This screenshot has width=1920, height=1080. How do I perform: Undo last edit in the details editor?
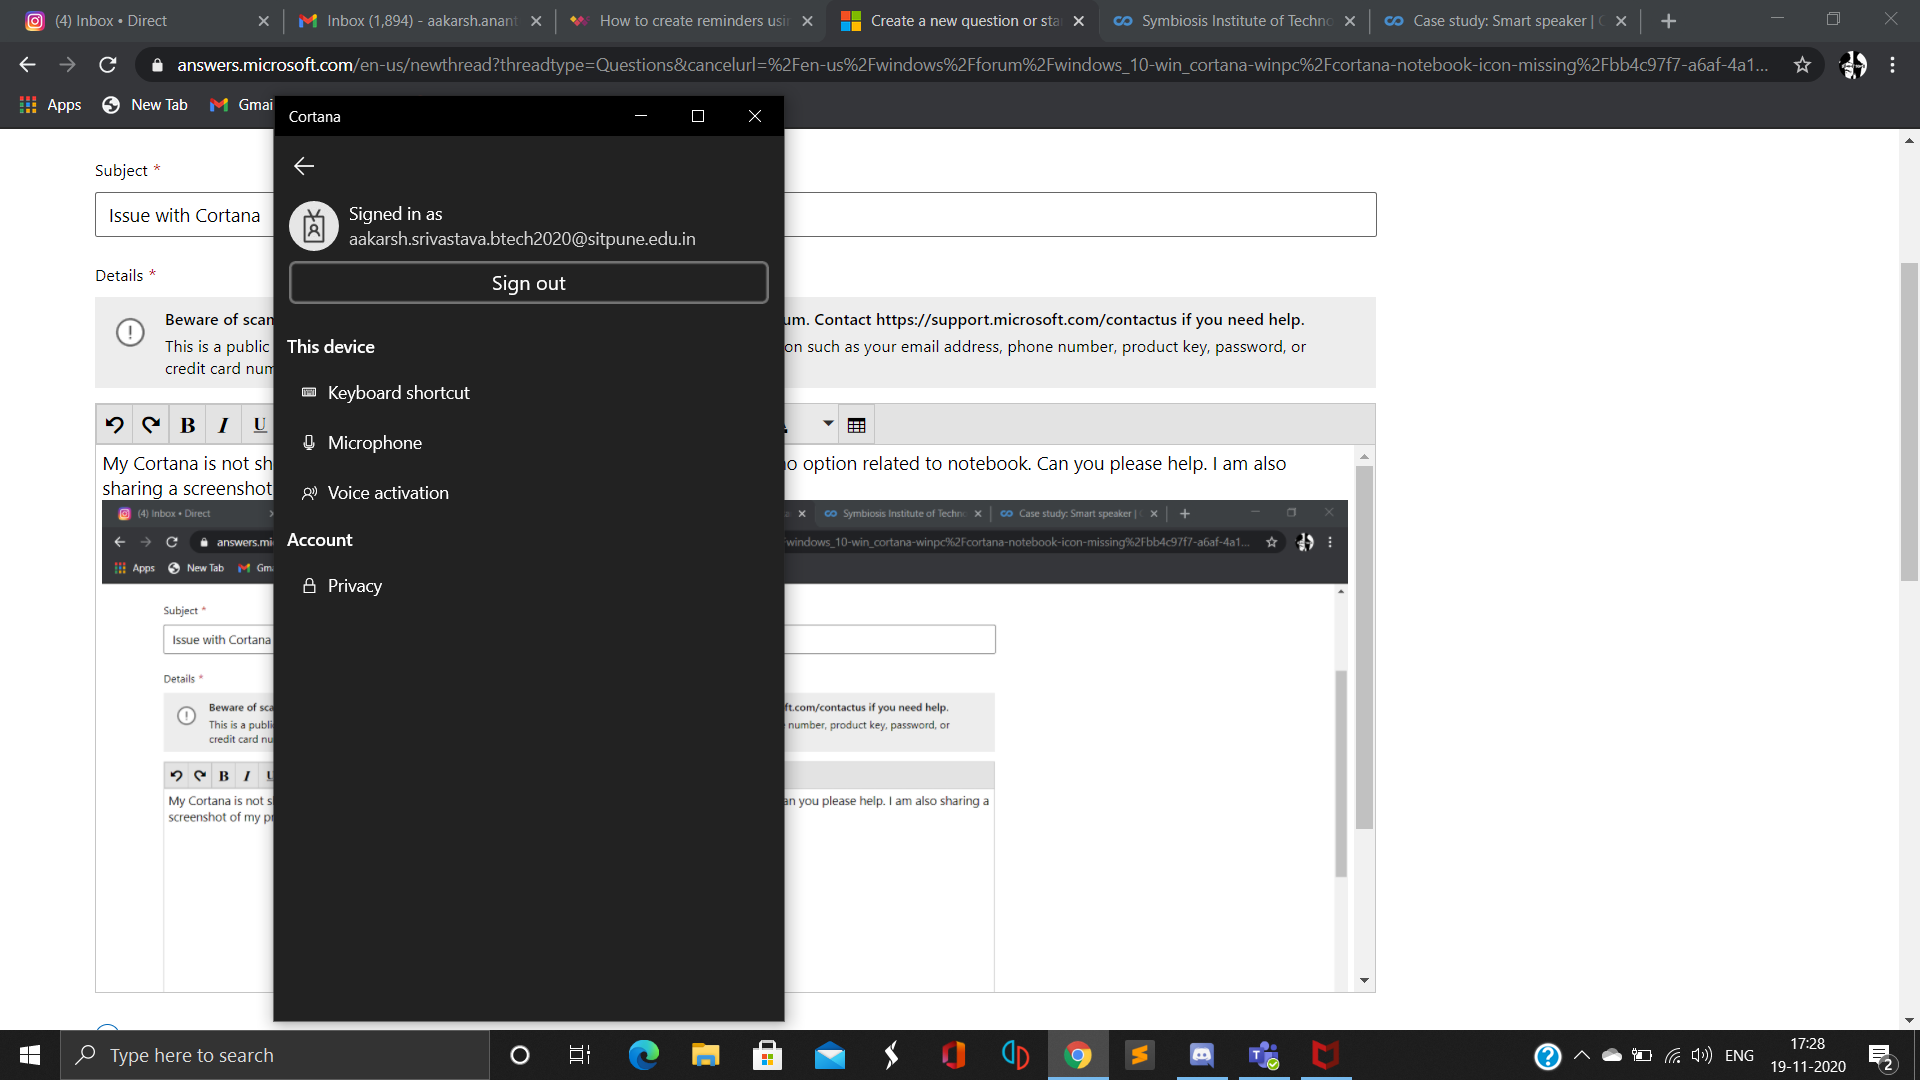pos(115,425)
